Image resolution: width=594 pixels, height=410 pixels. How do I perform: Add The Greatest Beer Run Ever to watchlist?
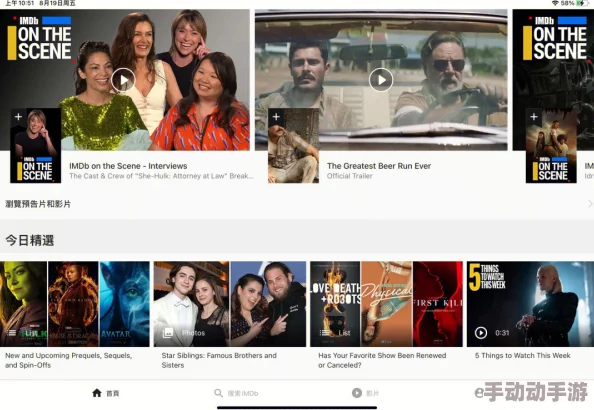point(276,117)
